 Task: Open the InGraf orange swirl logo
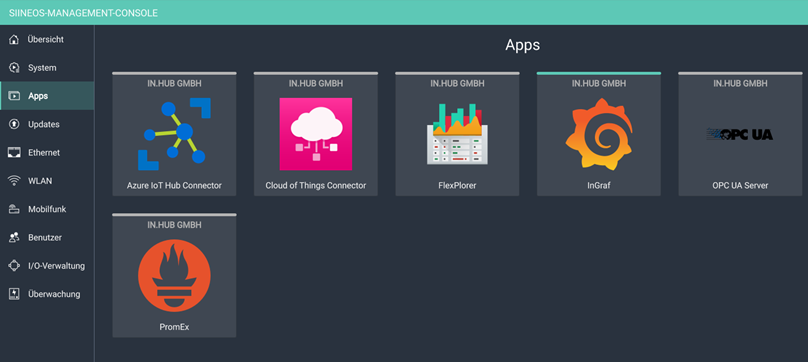coord(599,134)
